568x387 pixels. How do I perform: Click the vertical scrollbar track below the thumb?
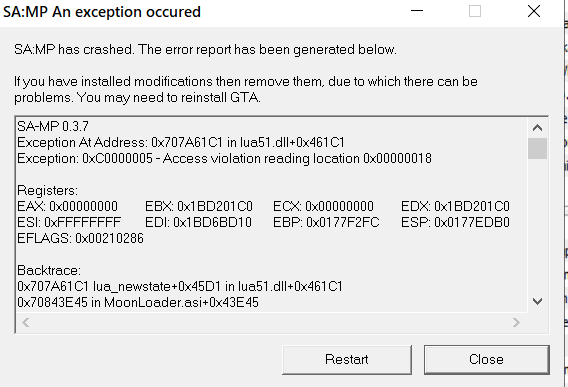pos(537,225)
